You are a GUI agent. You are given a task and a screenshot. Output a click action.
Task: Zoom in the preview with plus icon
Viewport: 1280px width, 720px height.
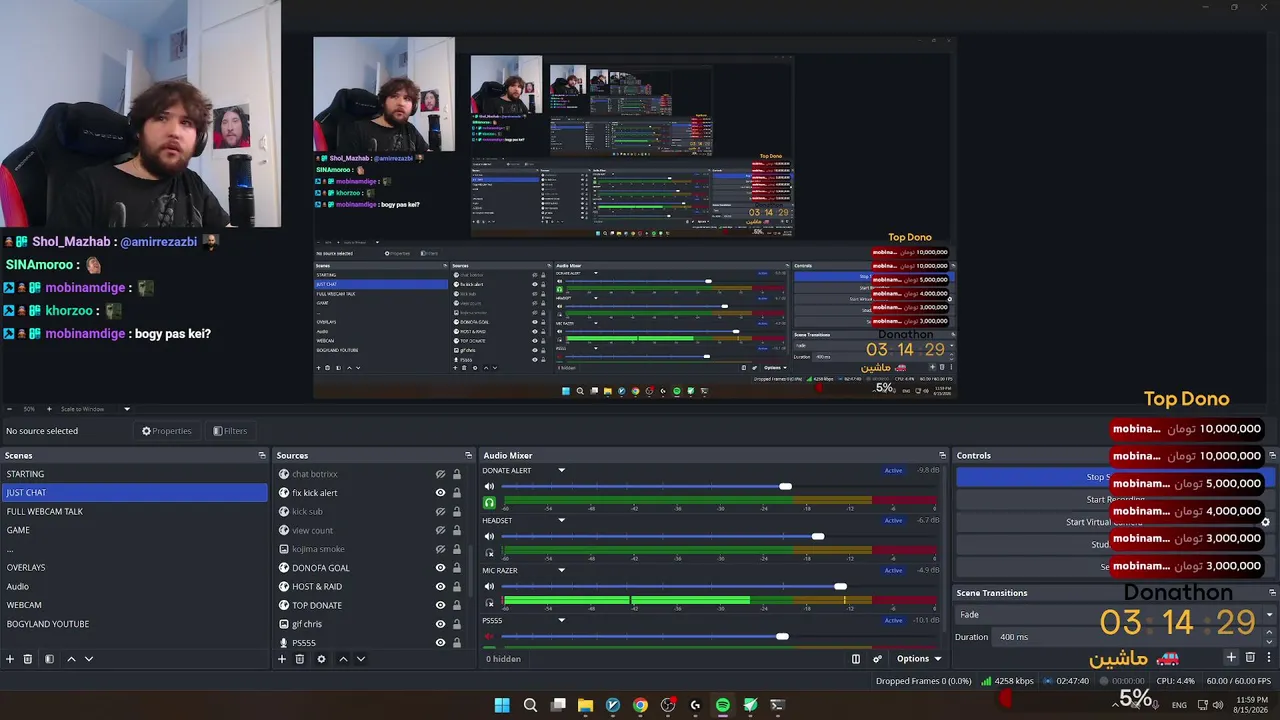[48, 409]
